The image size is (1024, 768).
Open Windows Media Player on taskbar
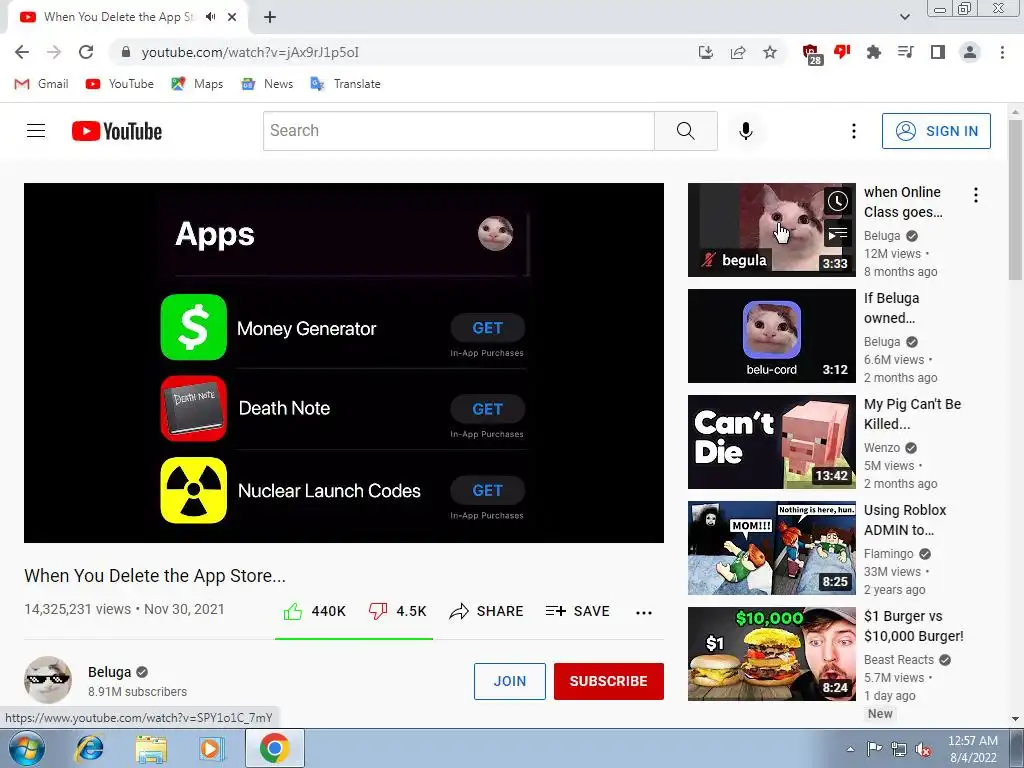[x=212, y=749]
